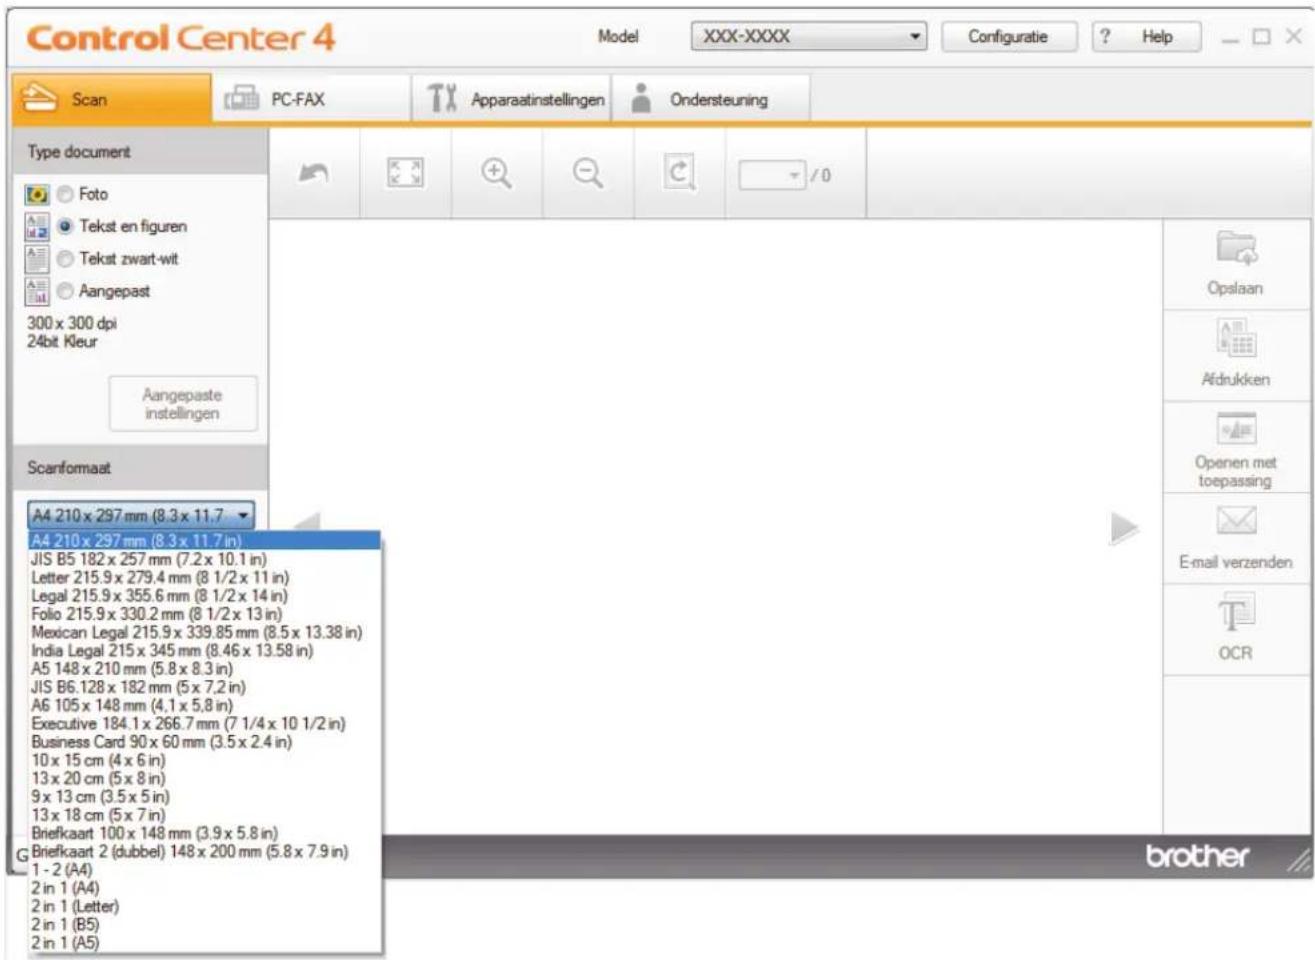Choose Folio 215.9 x 330.2 mm format
Image resolution: width=1315 pixels, height=960 pixels.
(x=205, y=614)
